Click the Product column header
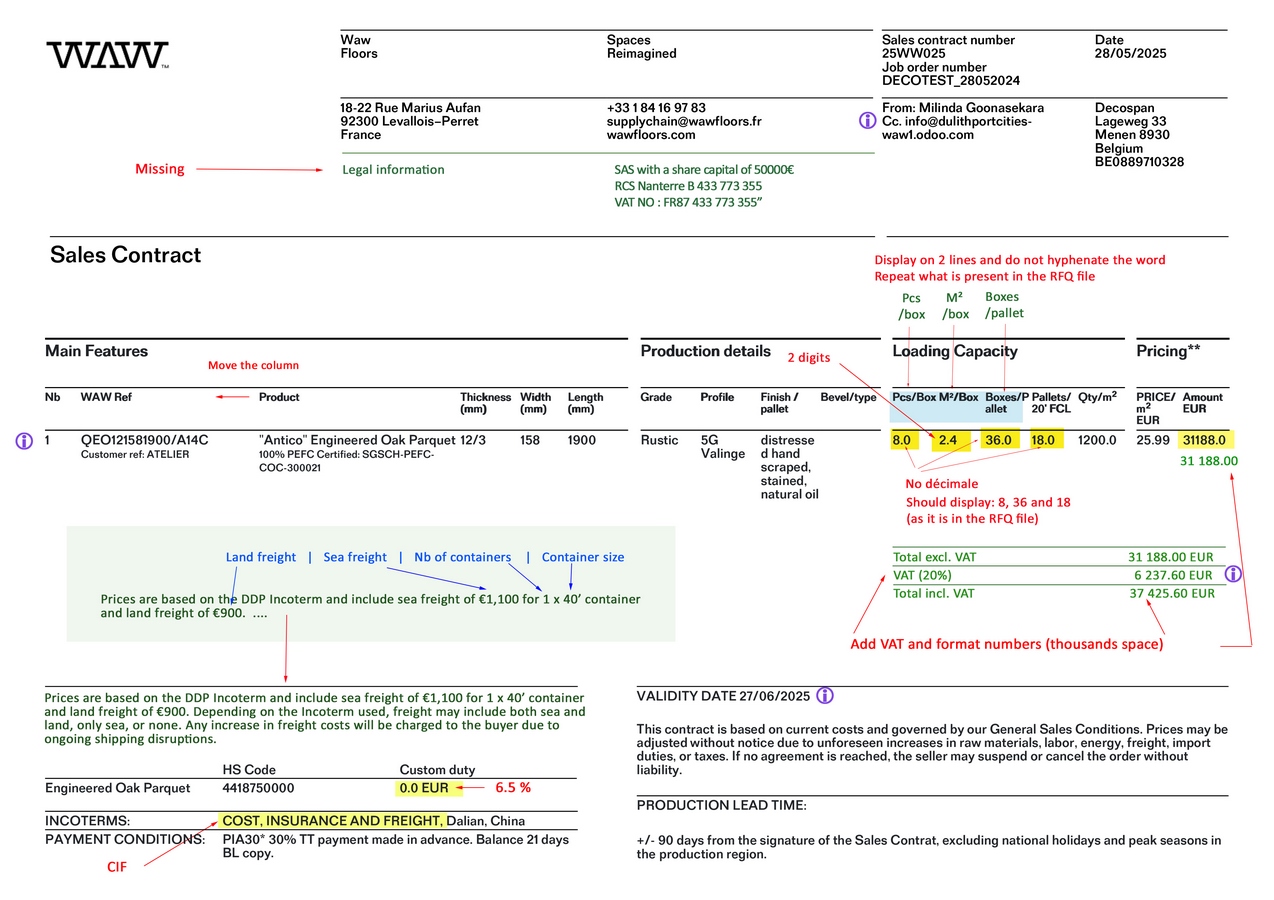The width and height of the screenshot is (1274, 900). [x=279, y=397]
